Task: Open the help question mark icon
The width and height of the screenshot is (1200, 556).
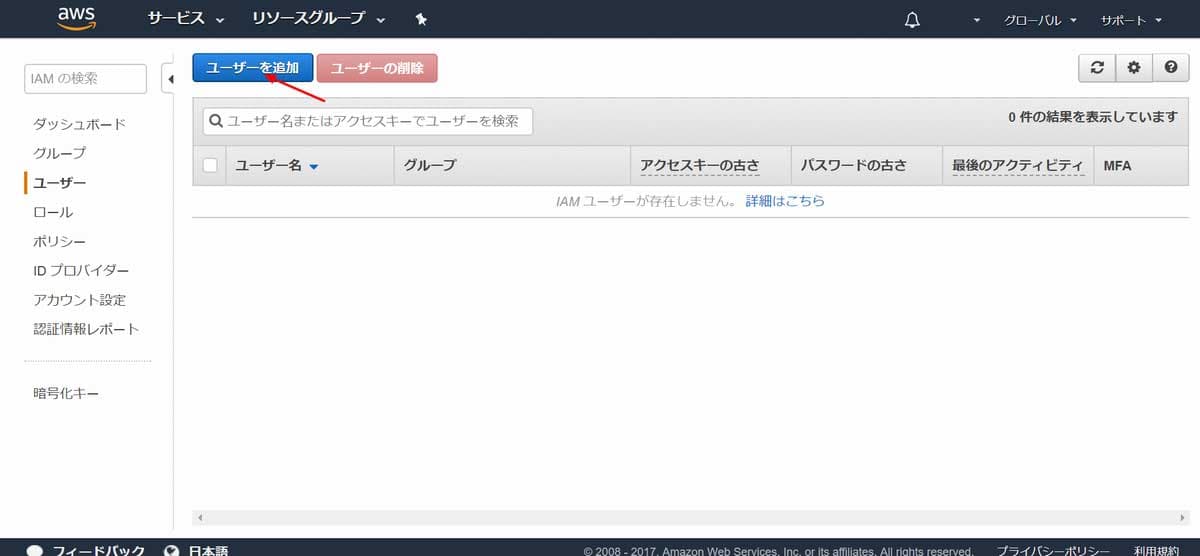Action: [1170, 67]
